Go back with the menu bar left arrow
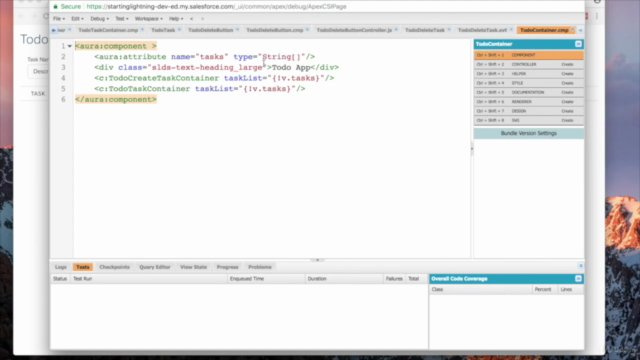The width and height of the screenshot is (640, 360). pos(191,19)
